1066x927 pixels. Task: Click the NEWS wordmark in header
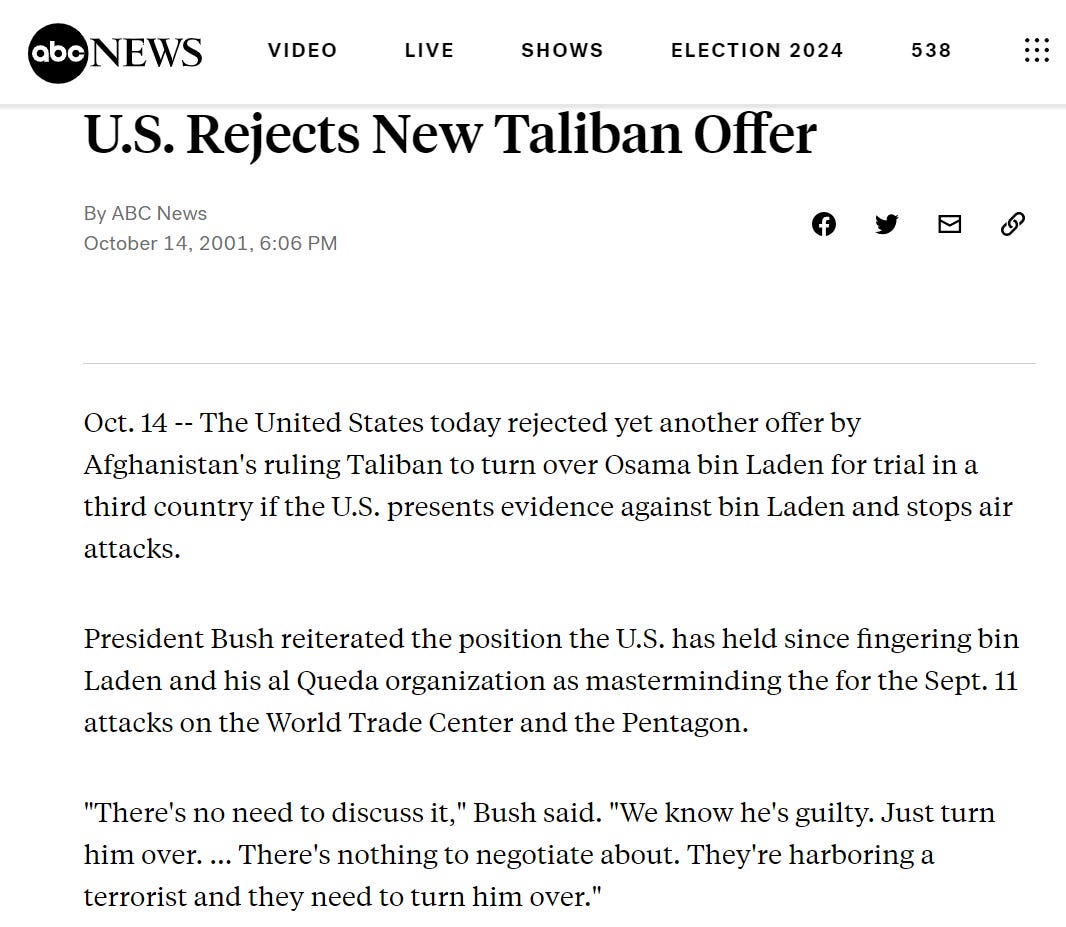(x=146, y=52)
